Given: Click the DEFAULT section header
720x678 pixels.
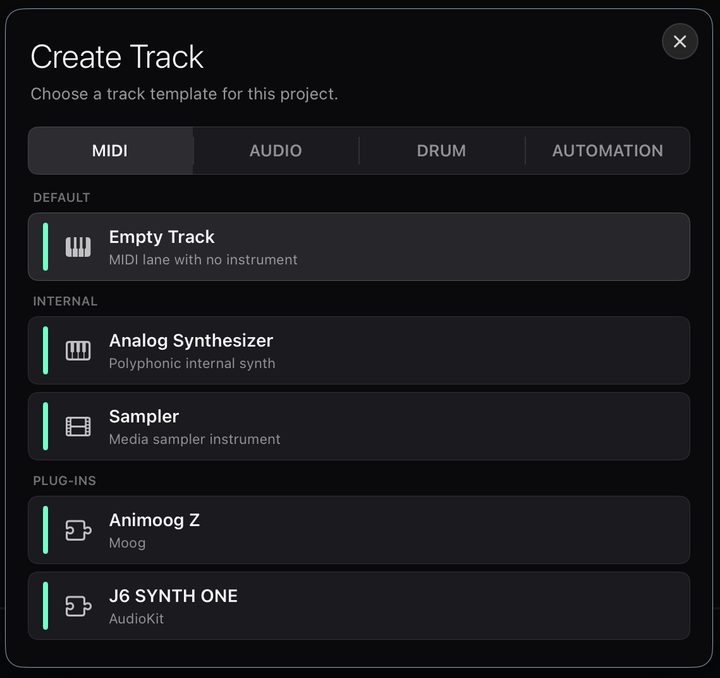Looking at the screenshot, I should click(x=62, y=198).
